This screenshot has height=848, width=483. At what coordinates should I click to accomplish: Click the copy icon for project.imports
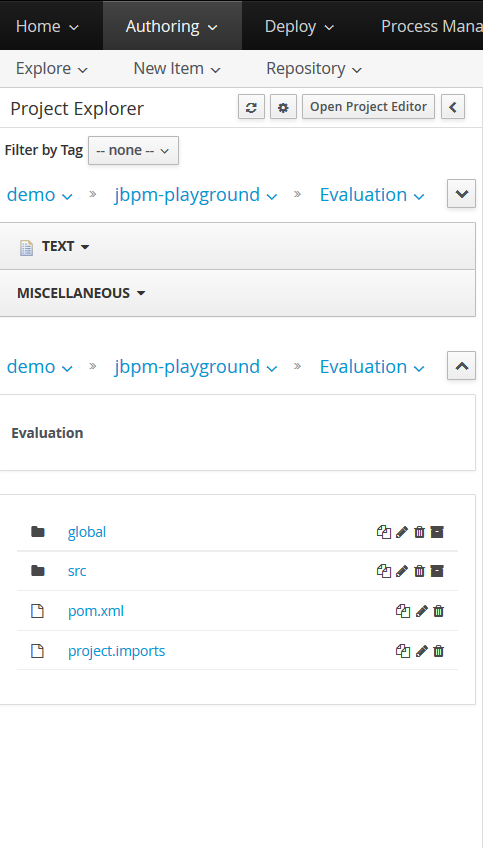click(403, 651)
